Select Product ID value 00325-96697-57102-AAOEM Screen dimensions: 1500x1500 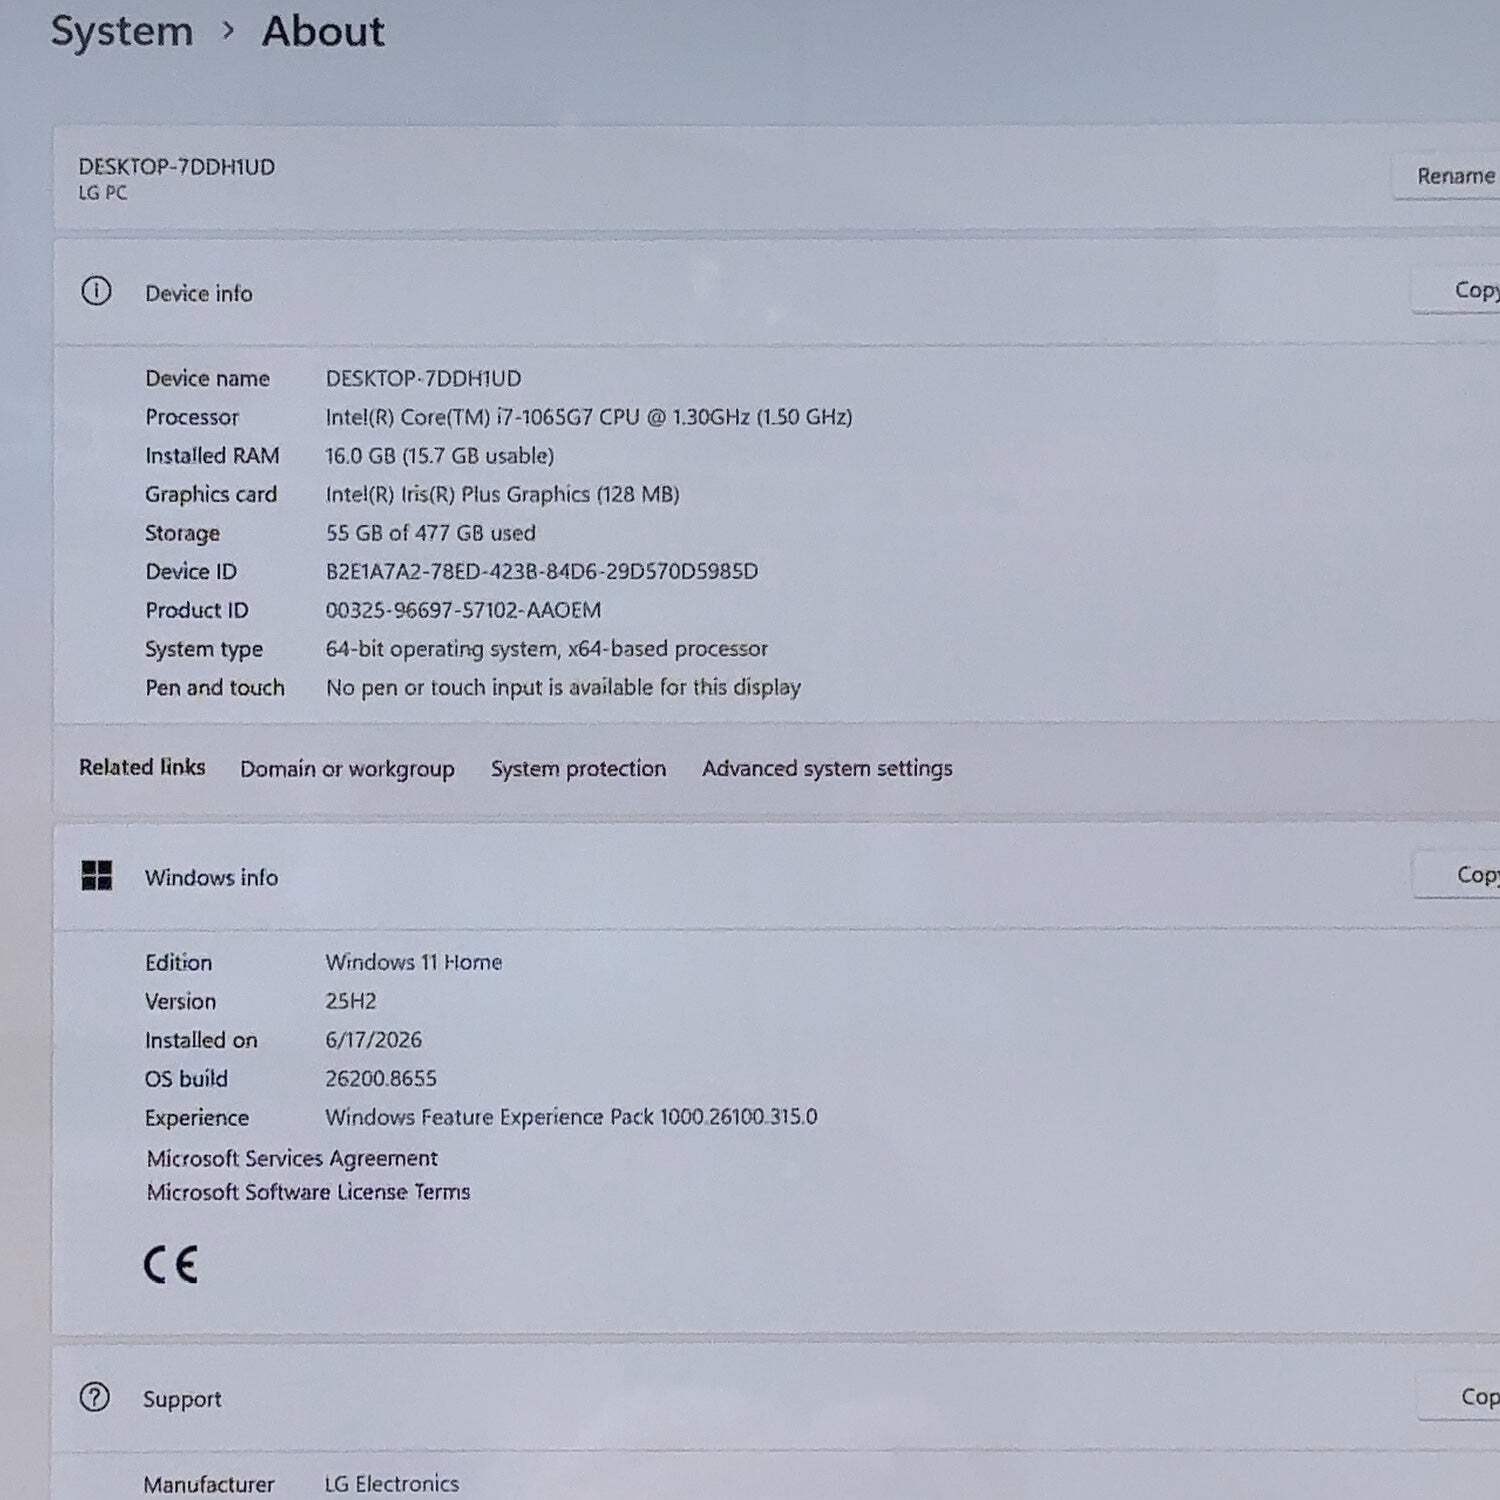[x=463, y=610]
